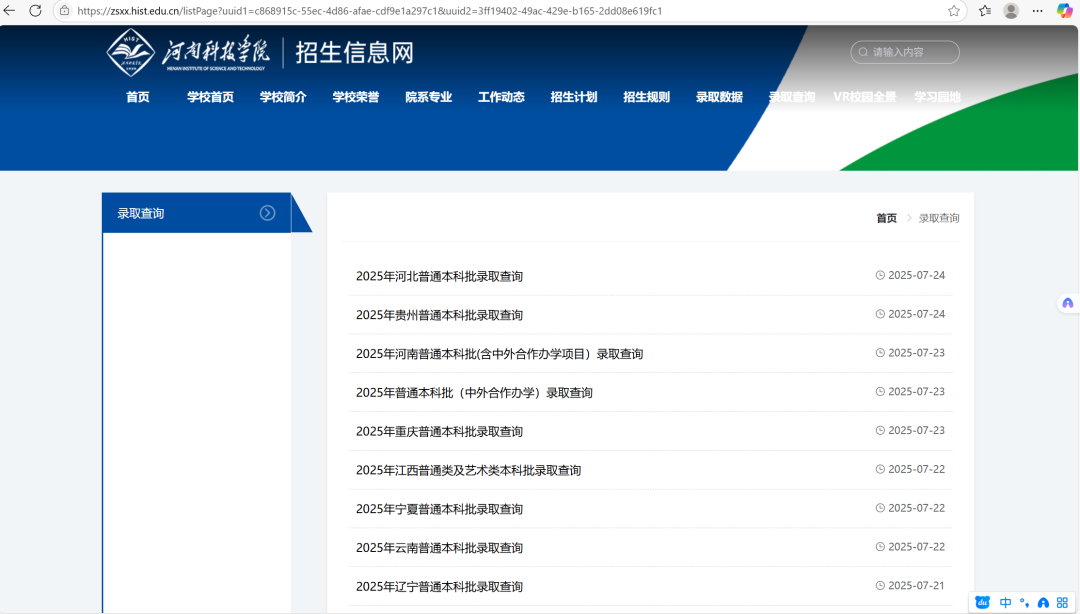Expand the 录取查询 sidebar panel arrow
Viewport: 1080px width, 614px height.
(x=267, y=212)
